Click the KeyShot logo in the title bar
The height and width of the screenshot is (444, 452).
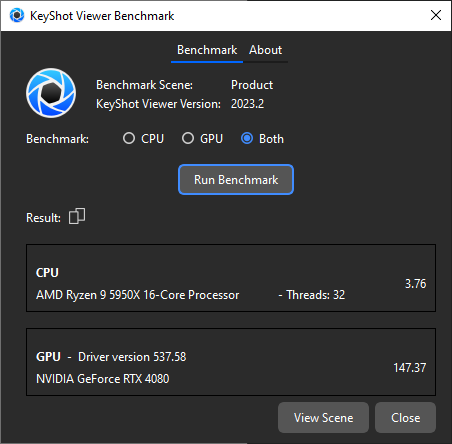pyautogui.click(x=17, y=15)
